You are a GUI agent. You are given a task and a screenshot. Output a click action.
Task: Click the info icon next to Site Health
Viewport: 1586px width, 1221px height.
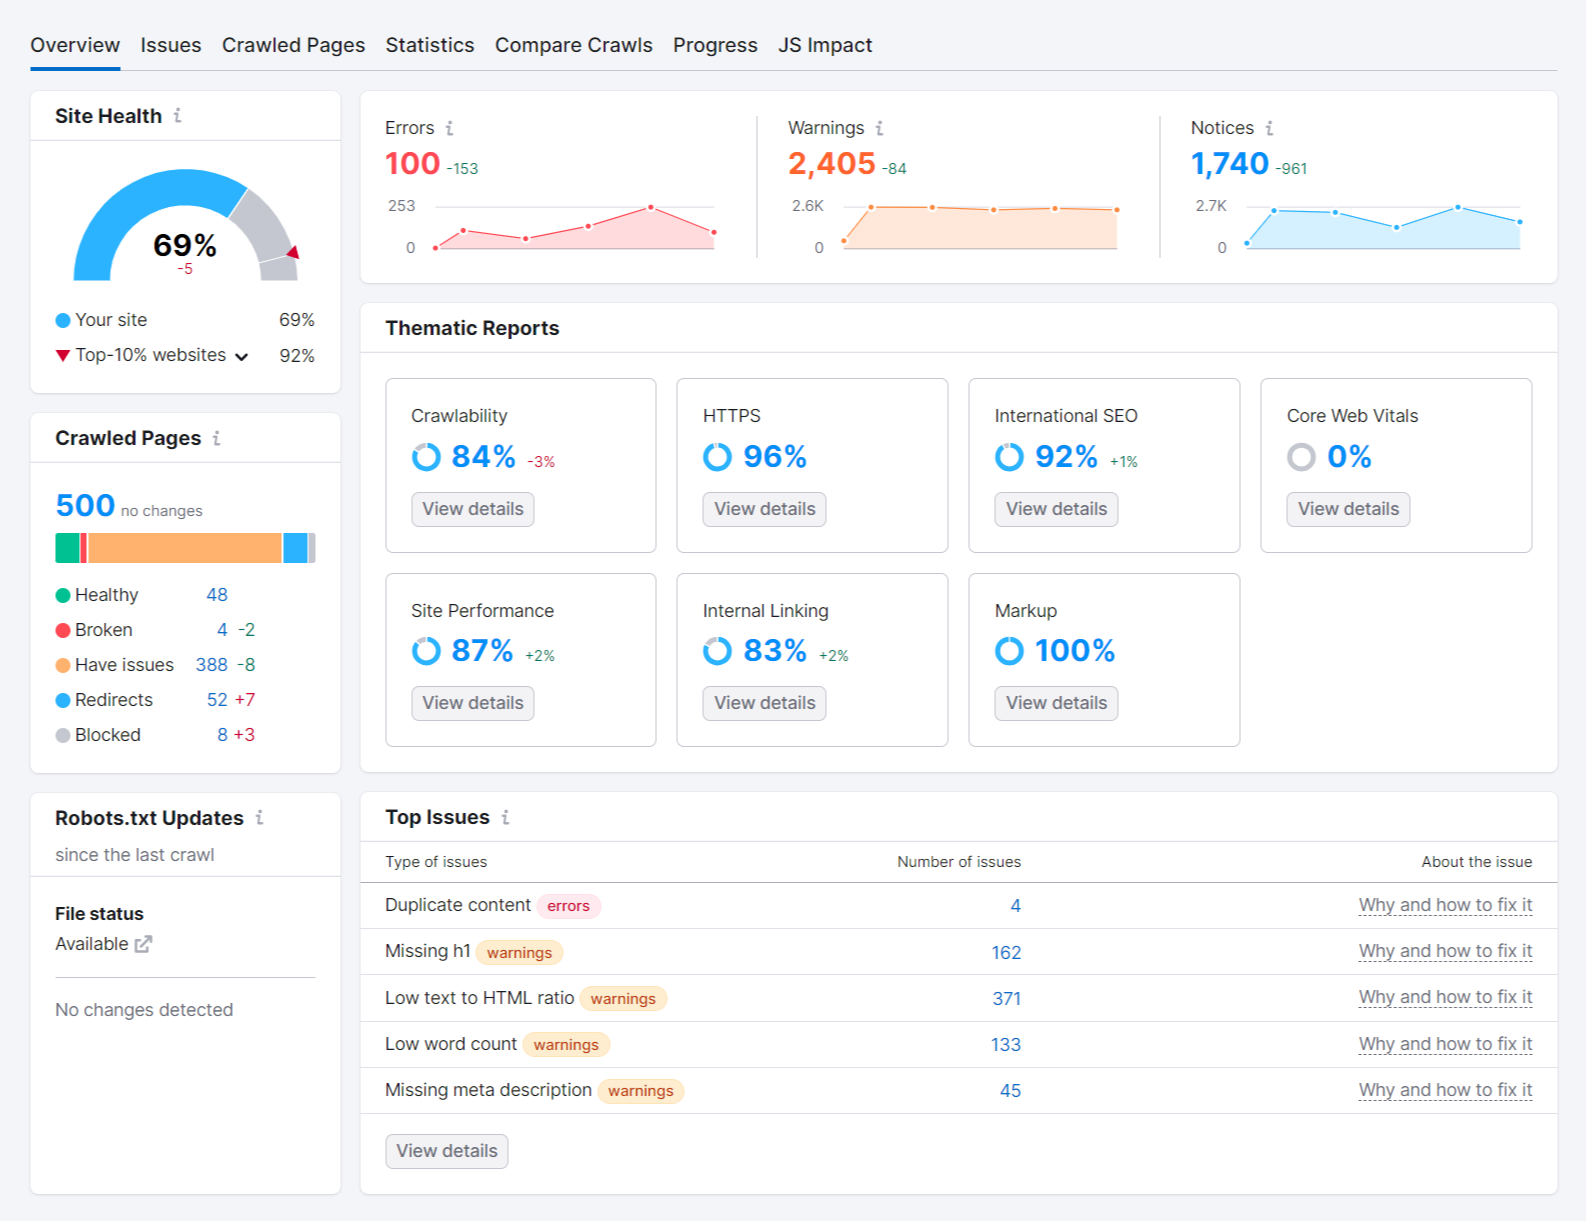177,116
